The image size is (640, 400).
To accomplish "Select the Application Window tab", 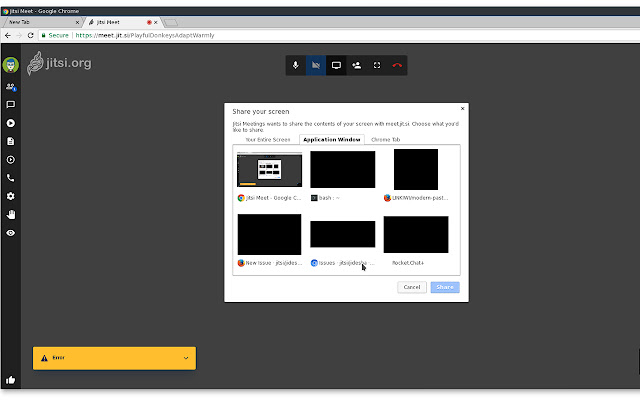I will pos(331,140).
